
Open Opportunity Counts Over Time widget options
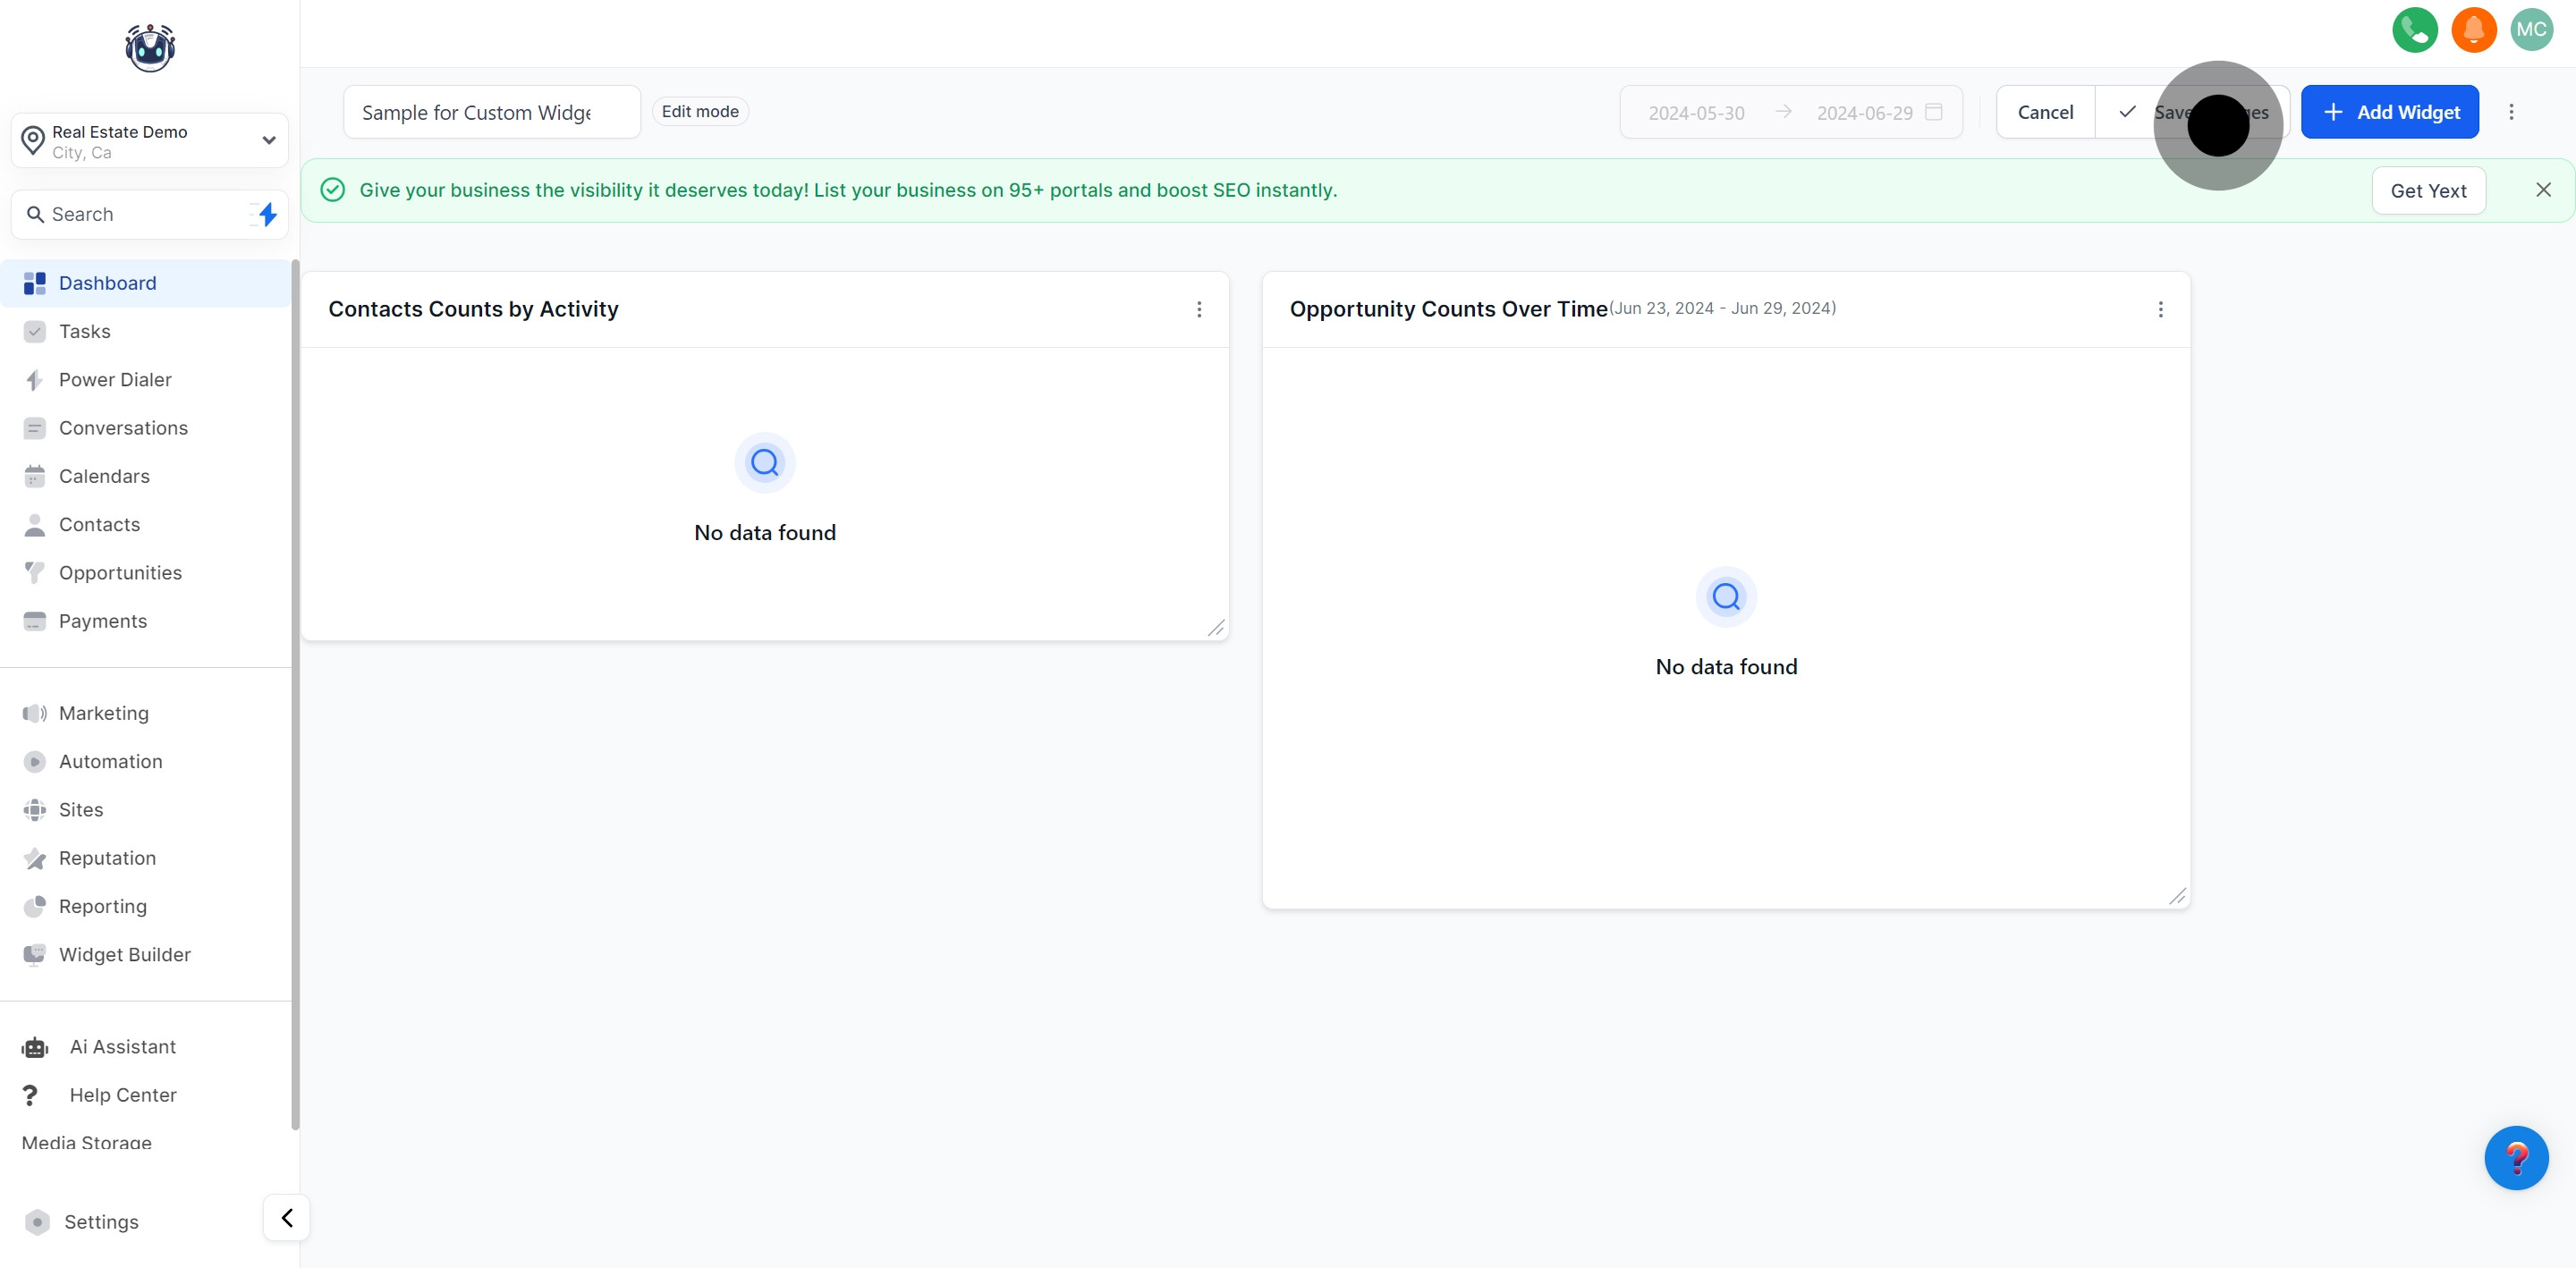(2160, 309)
